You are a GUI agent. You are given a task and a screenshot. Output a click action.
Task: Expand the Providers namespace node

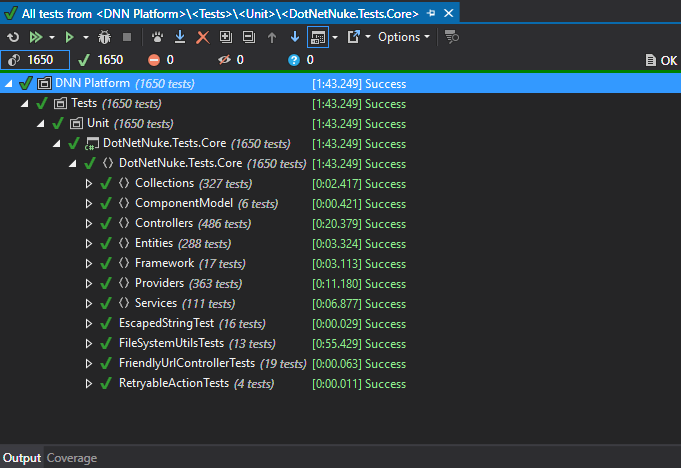pos(89,283)
